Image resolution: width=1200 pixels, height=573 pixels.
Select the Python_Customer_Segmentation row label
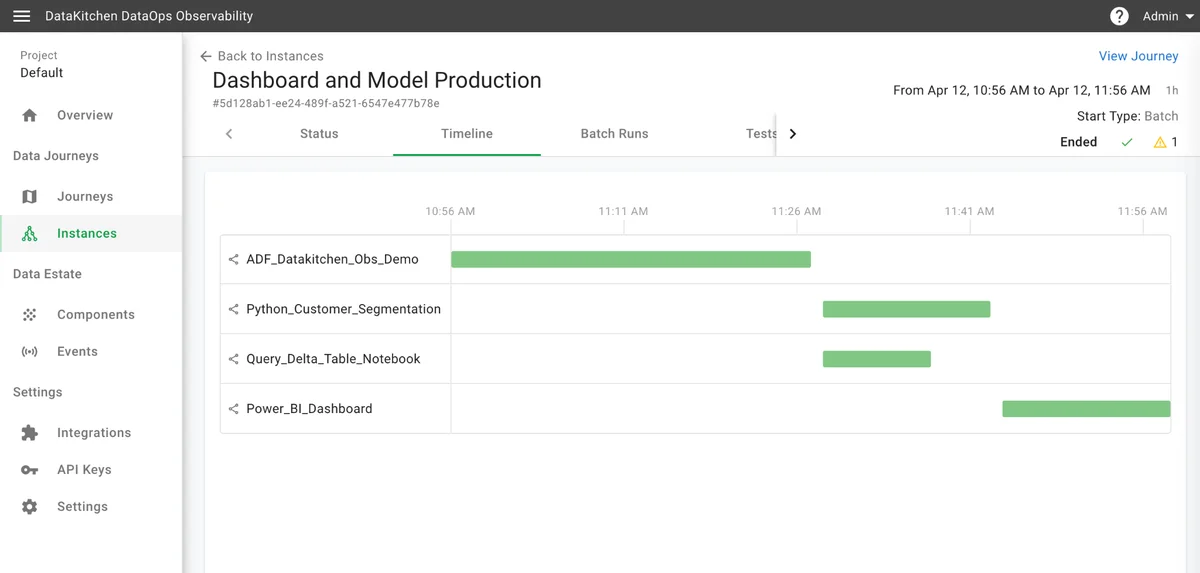coord(343,309)
